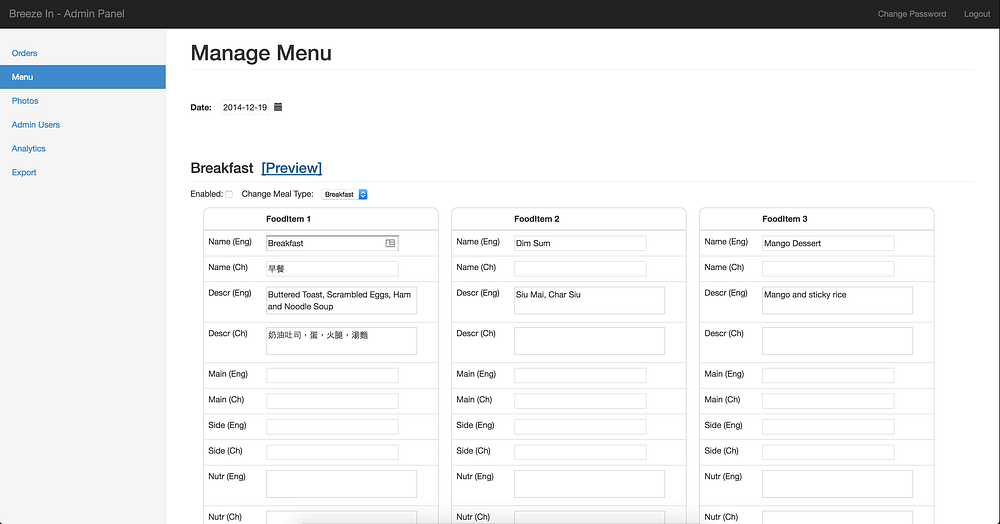The height and width of the screenshot is (524, 1000).
Task: Click the Breakfast section heading
Action: pyautogui.click(x=222, y=168)
